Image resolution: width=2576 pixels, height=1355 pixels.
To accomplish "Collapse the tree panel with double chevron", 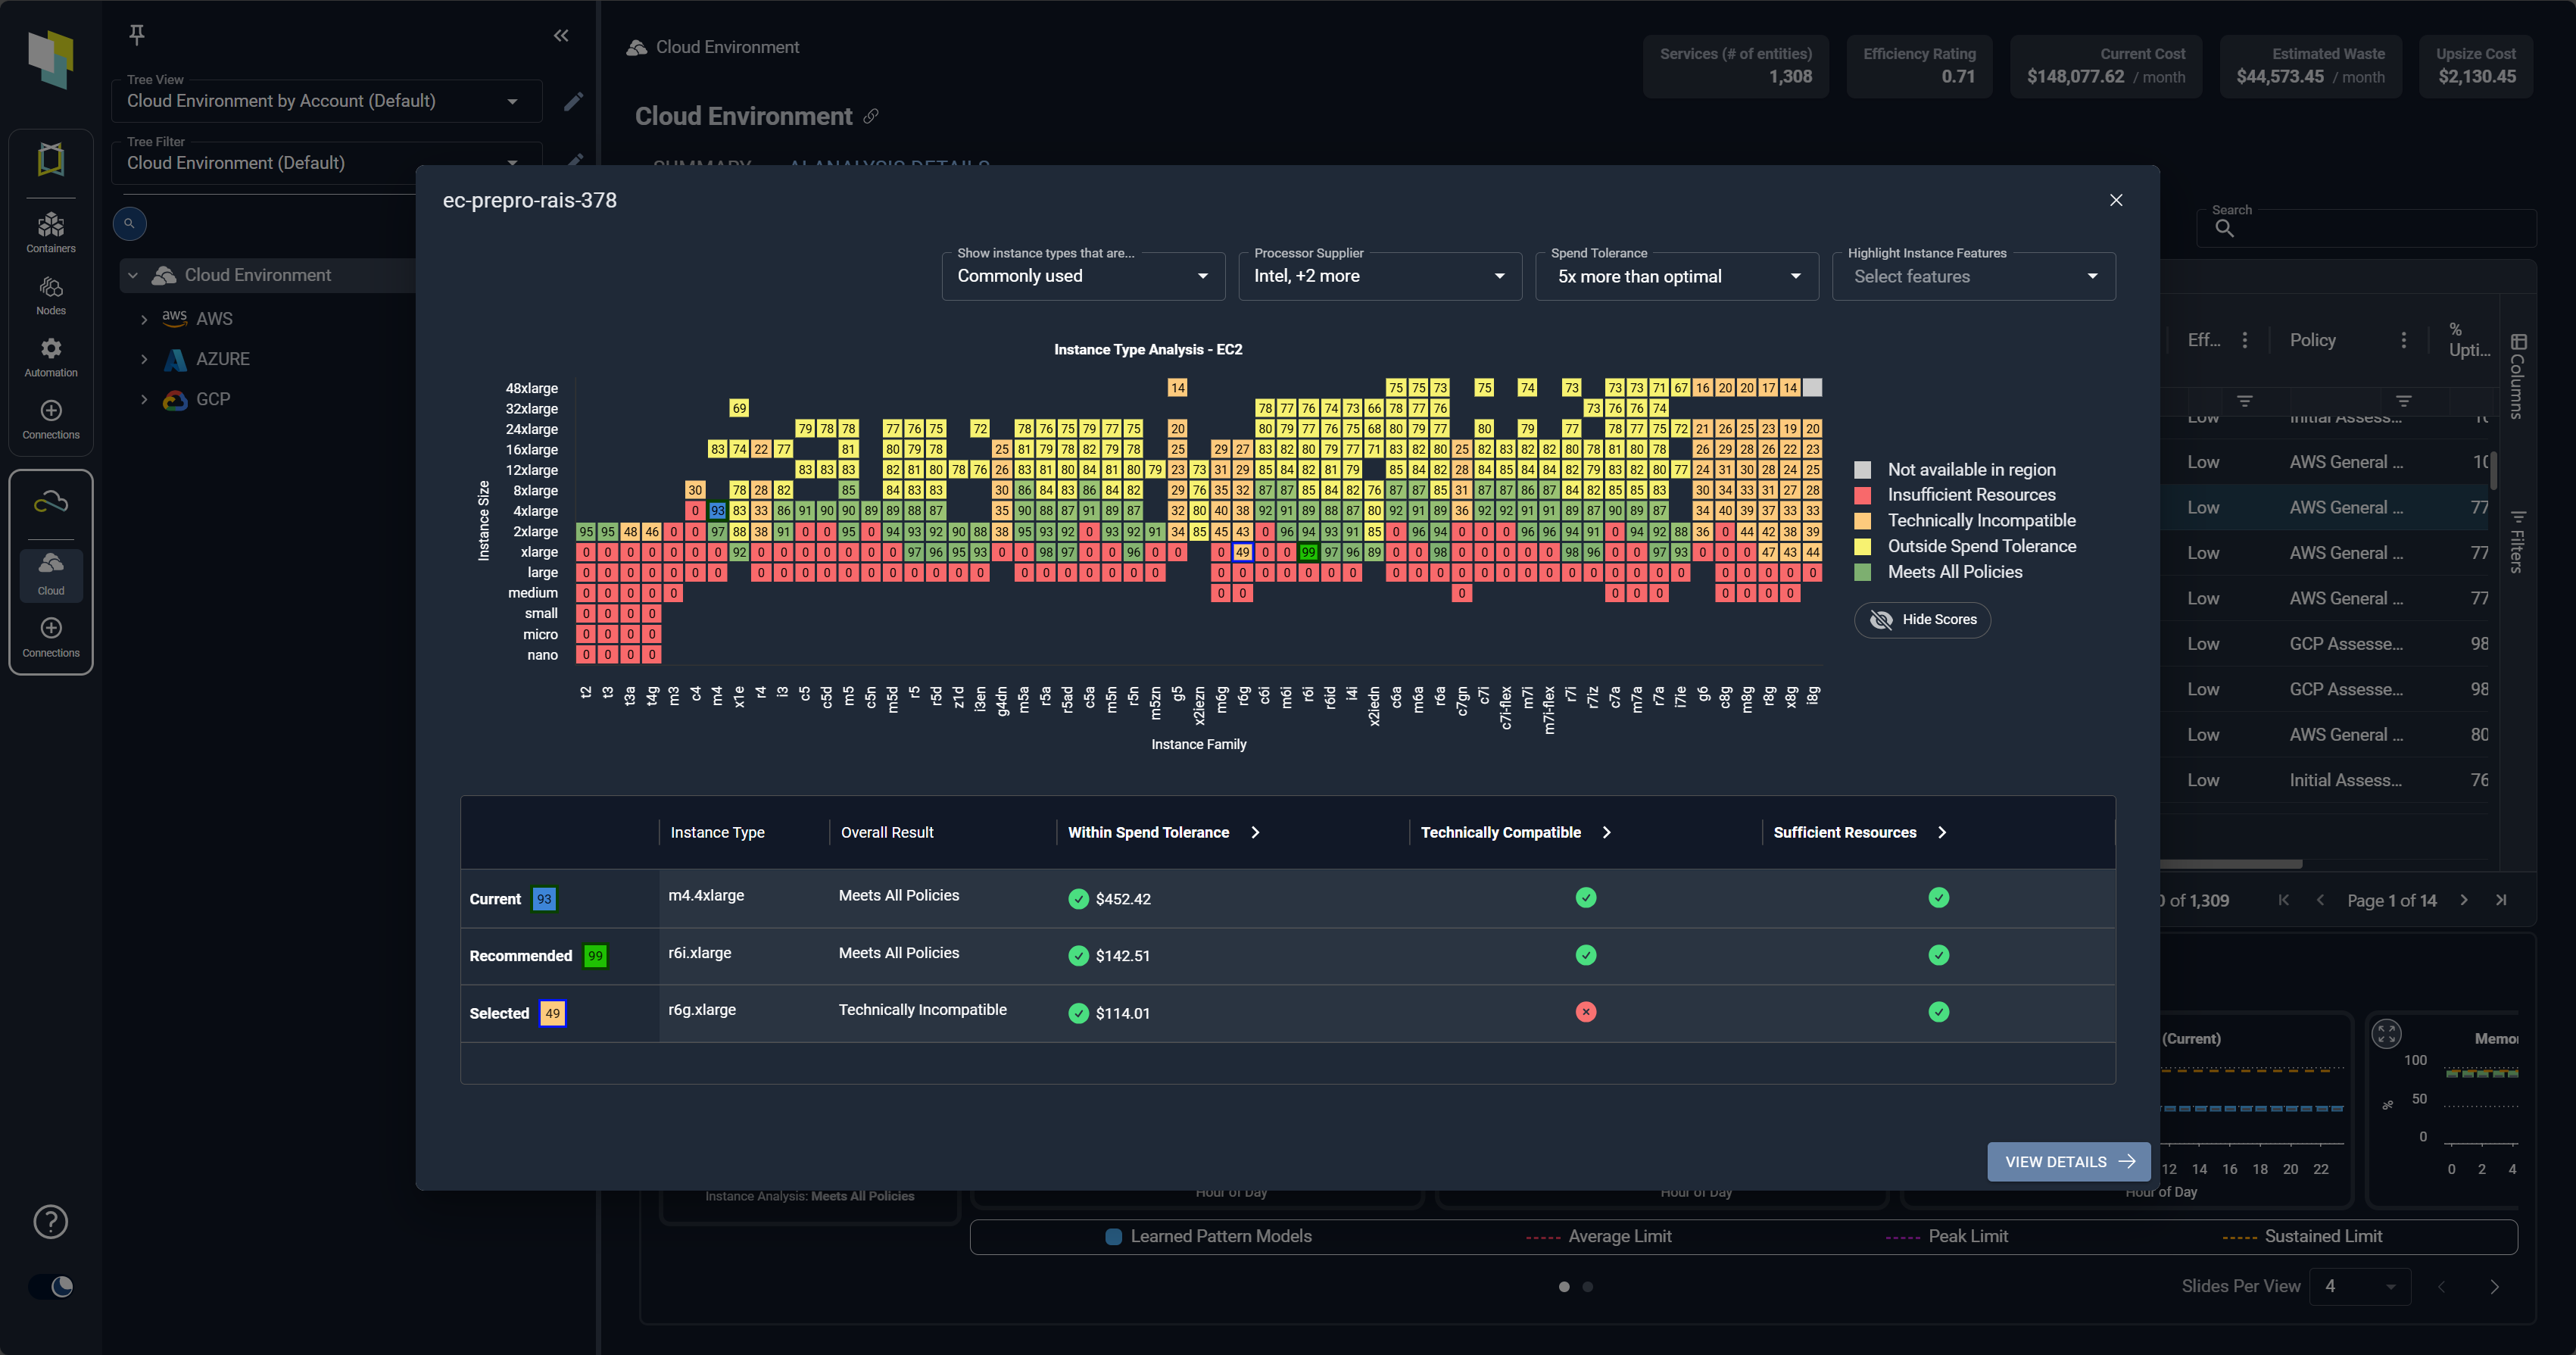I will [561, 36].
